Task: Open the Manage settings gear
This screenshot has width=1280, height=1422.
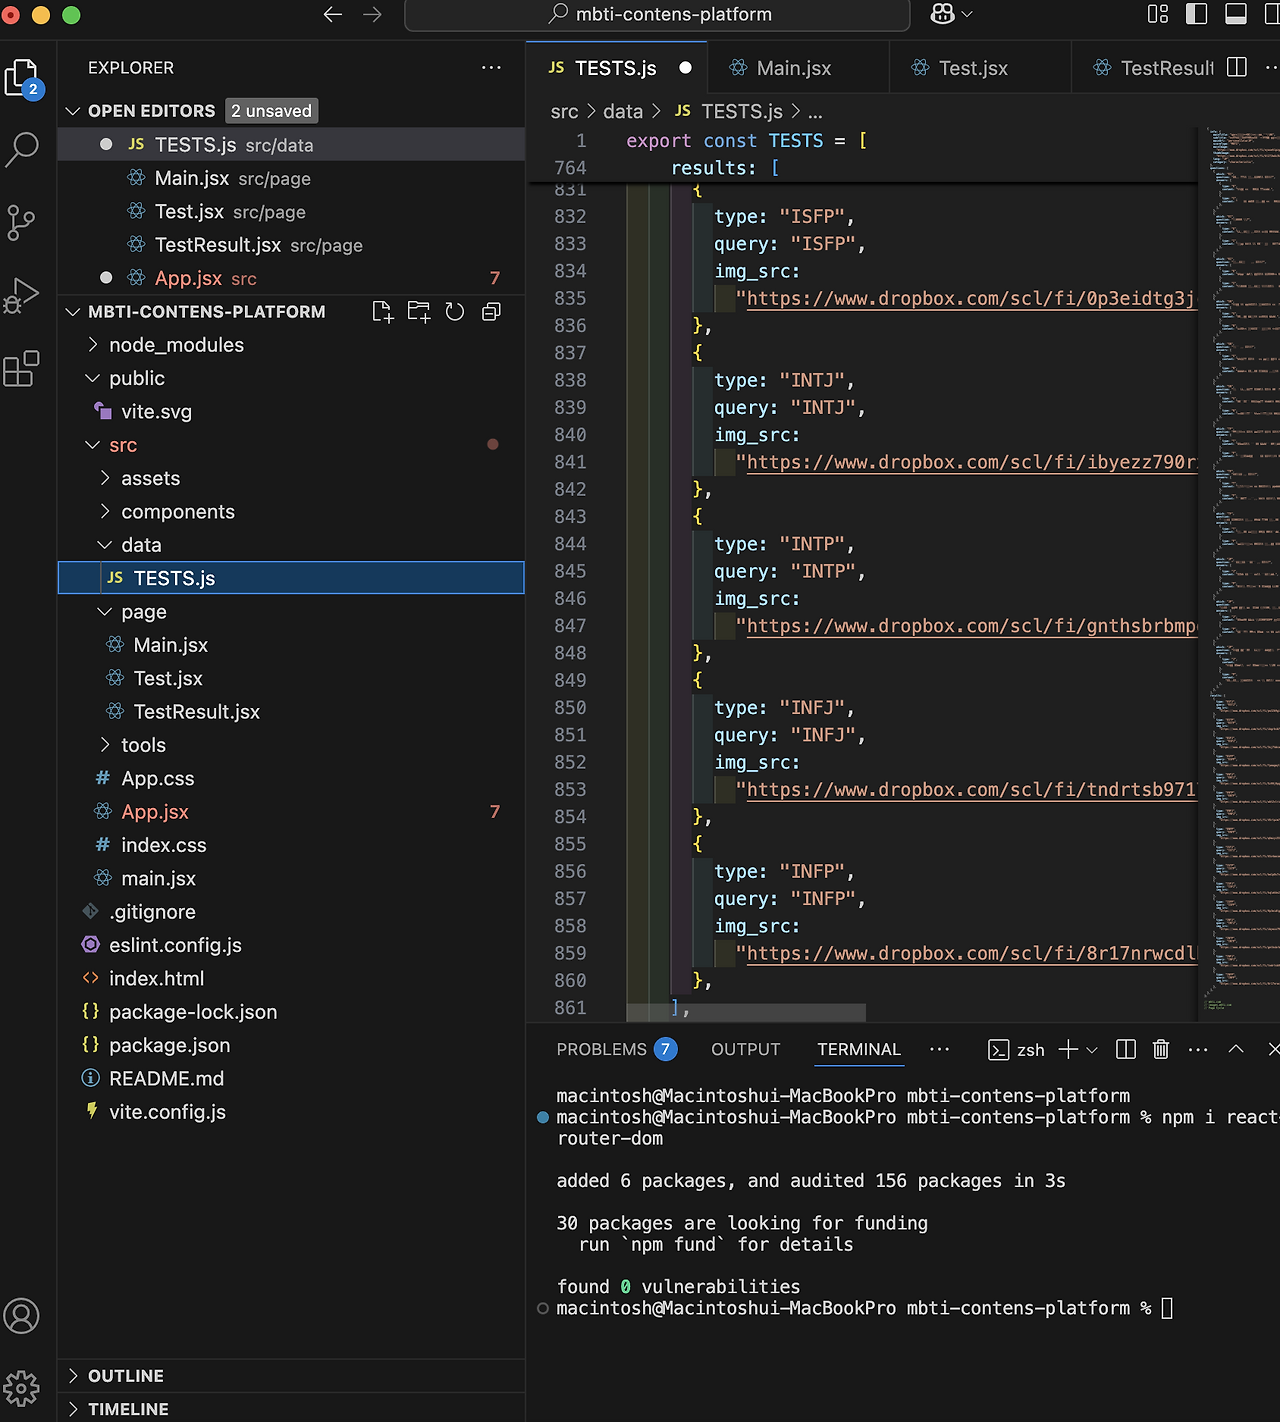Action: tap(22, 1388)
